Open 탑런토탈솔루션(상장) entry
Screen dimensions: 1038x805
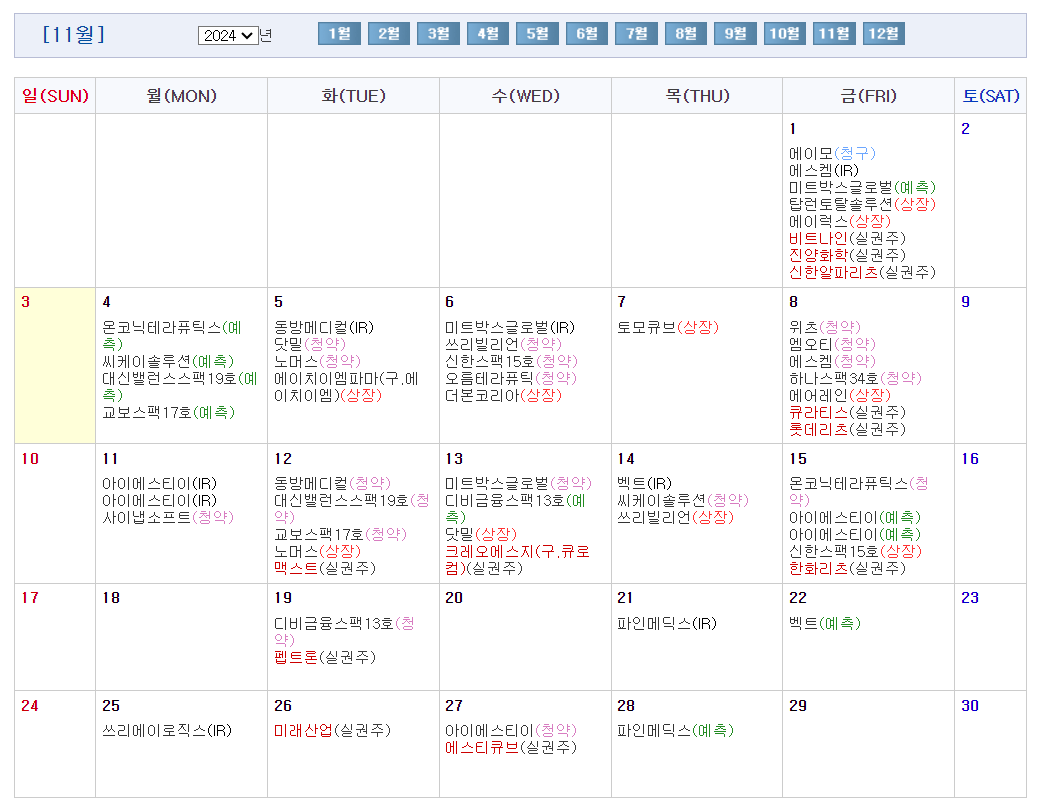click(862, 204)
